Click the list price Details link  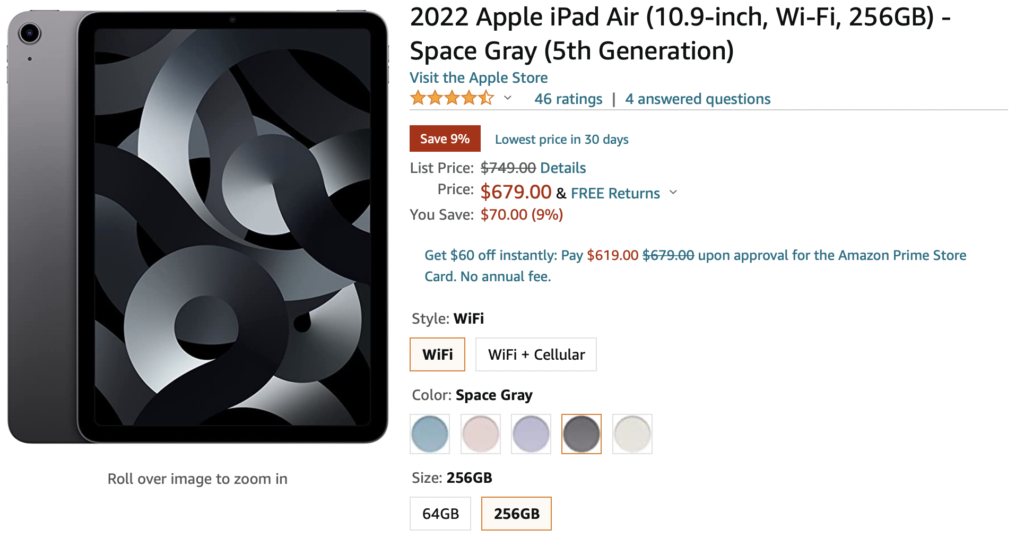(563, 168)
